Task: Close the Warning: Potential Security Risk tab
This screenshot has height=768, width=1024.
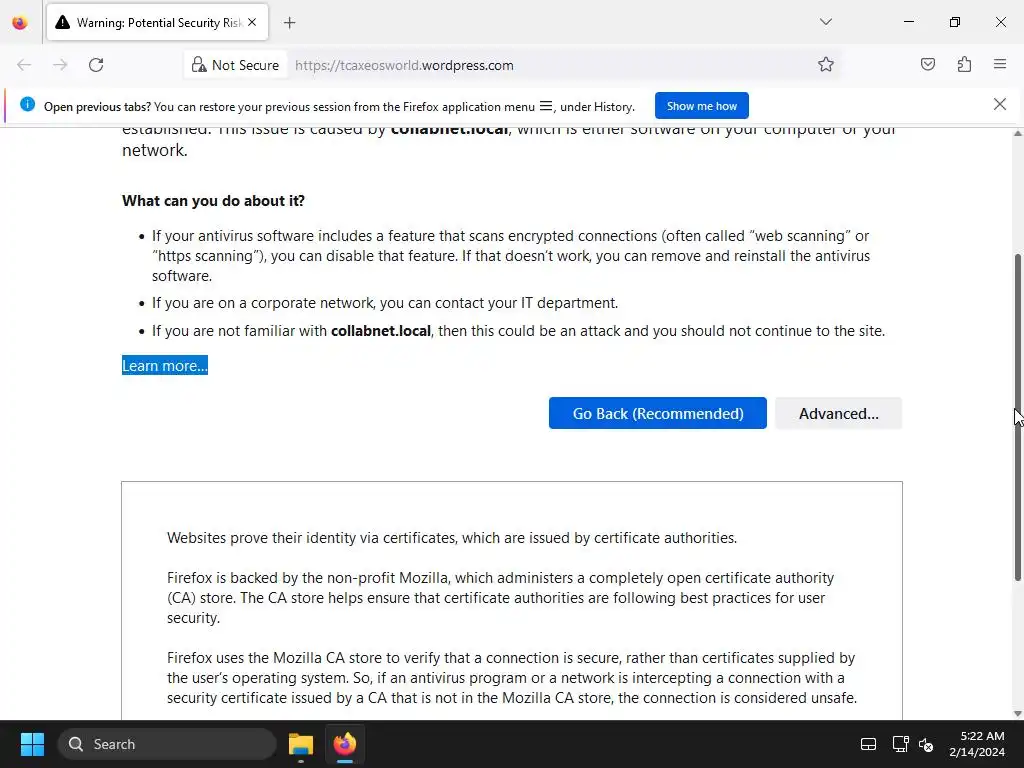Action: 252,23
